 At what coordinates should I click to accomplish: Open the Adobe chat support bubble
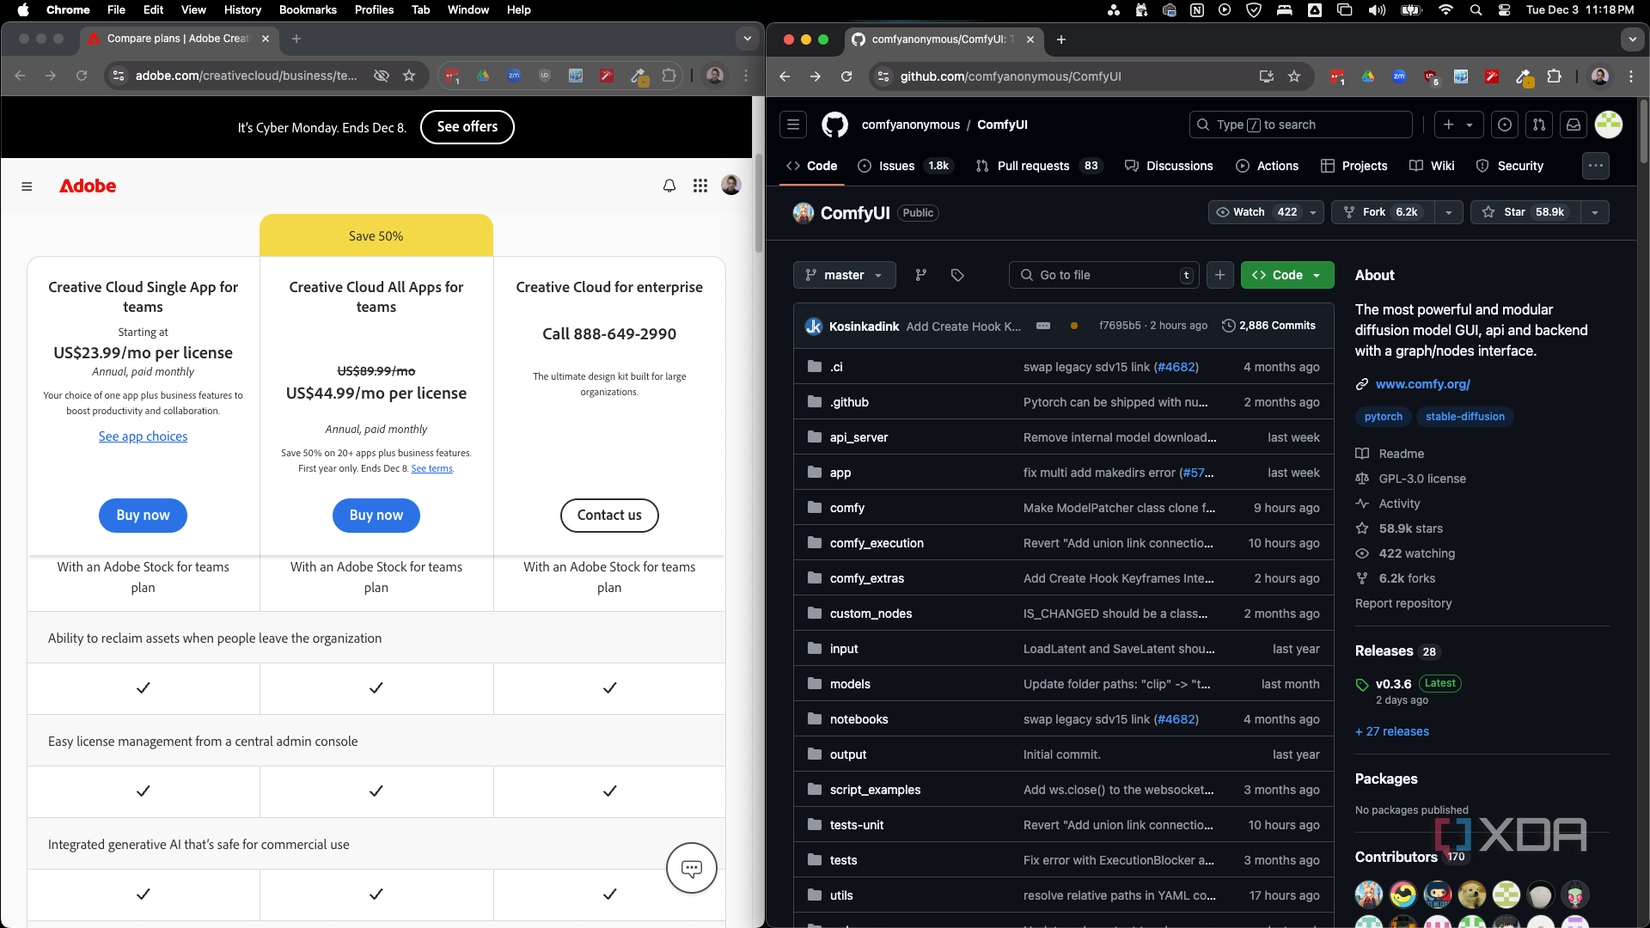point(692,868)
